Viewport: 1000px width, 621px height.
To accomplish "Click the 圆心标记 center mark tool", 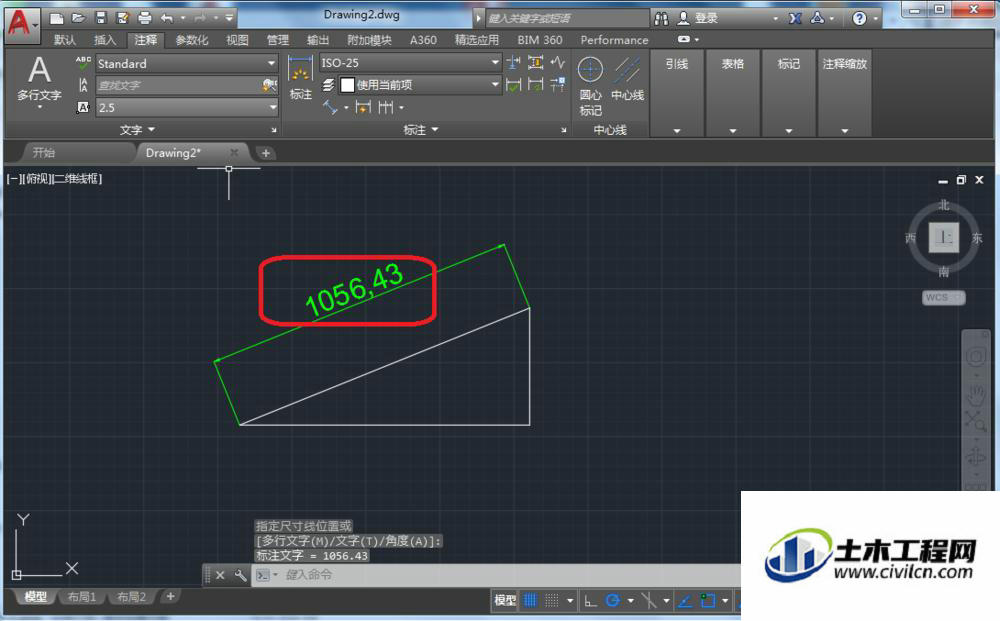I will pyautogui.click(x=591, y=85).
